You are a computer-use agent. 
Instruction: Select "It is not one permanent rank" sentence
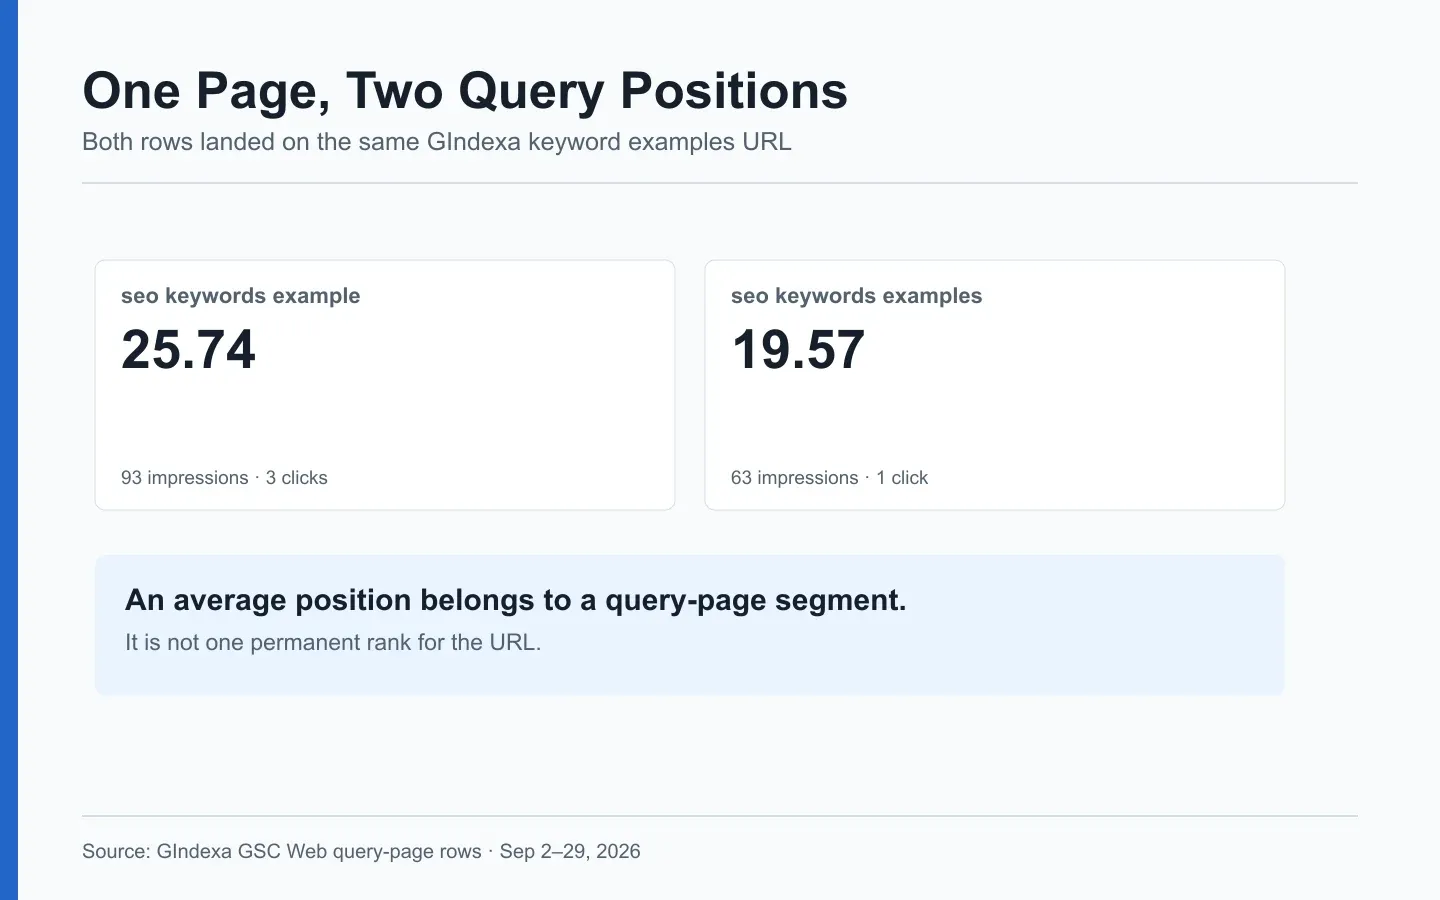point(333,643)
